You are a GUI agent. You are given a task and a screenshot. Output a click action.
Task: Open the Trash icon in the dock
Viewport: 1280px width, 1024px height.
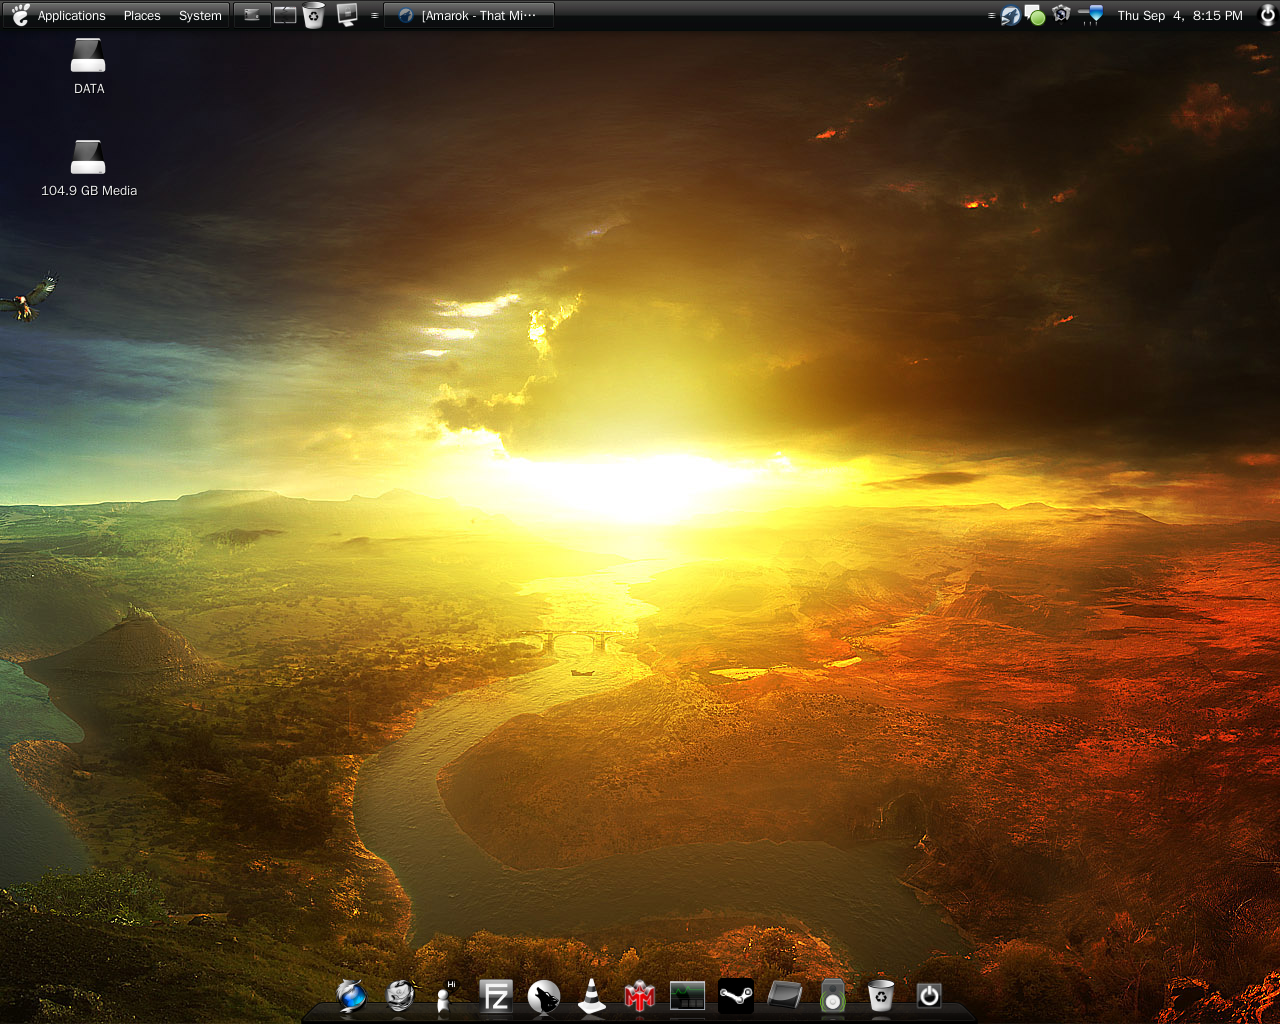(880, 995)
